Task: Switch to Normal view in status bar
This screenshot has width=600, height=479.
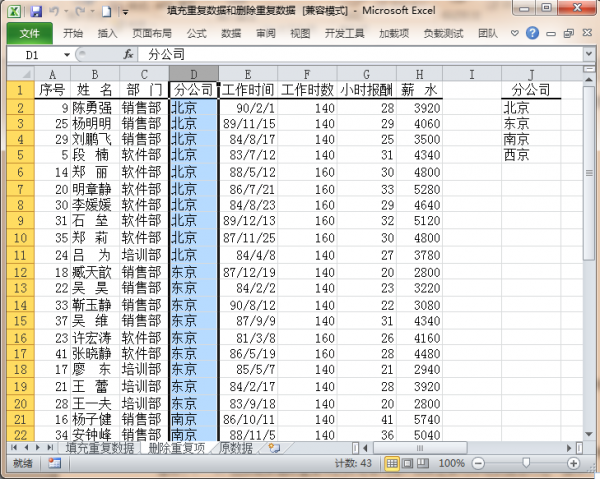Action: point(393,464)
